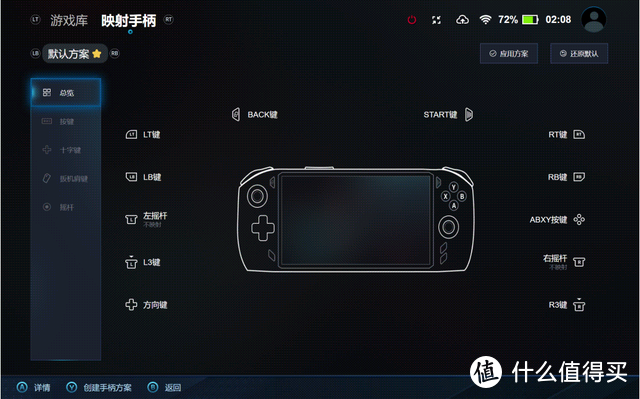640x399 pixels.
Task: Open 十字键 in the sidebar
Action: tap(66, 150)
